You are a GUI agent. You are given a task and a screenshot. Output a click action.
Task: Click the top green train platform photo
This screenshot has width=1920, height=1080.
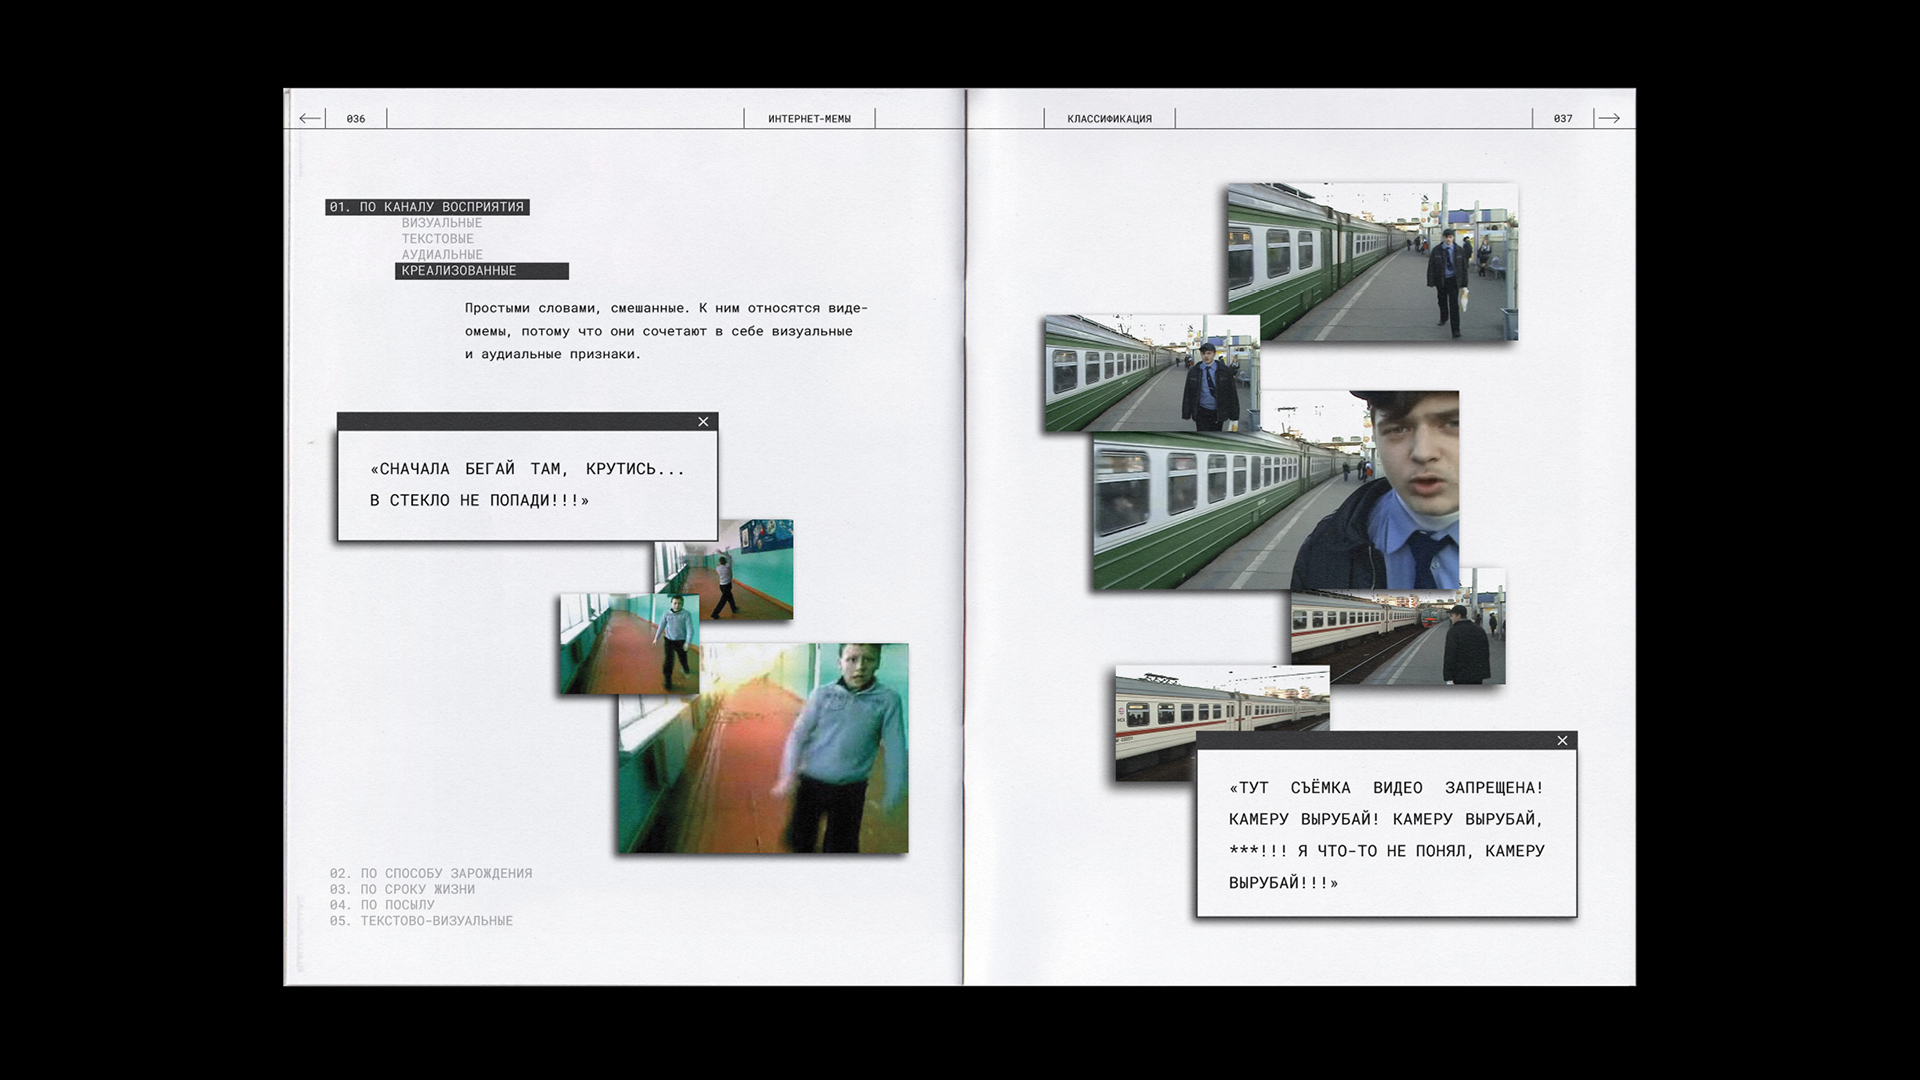[1372, 262]
